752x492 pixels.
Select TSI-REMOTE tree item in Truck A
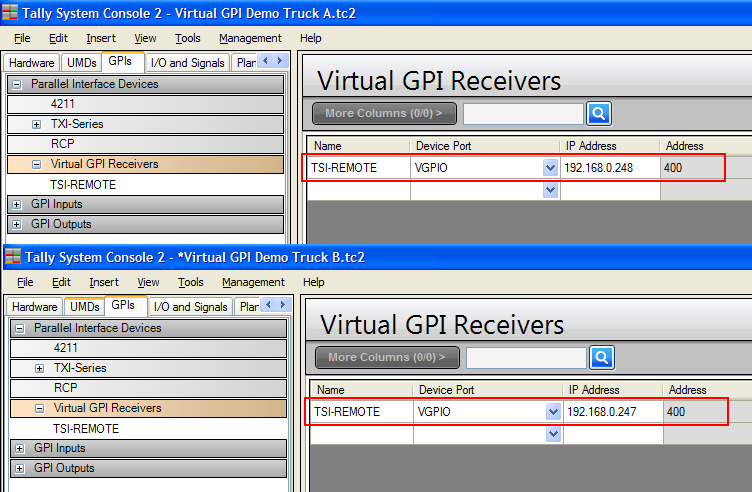pos(83,185)
